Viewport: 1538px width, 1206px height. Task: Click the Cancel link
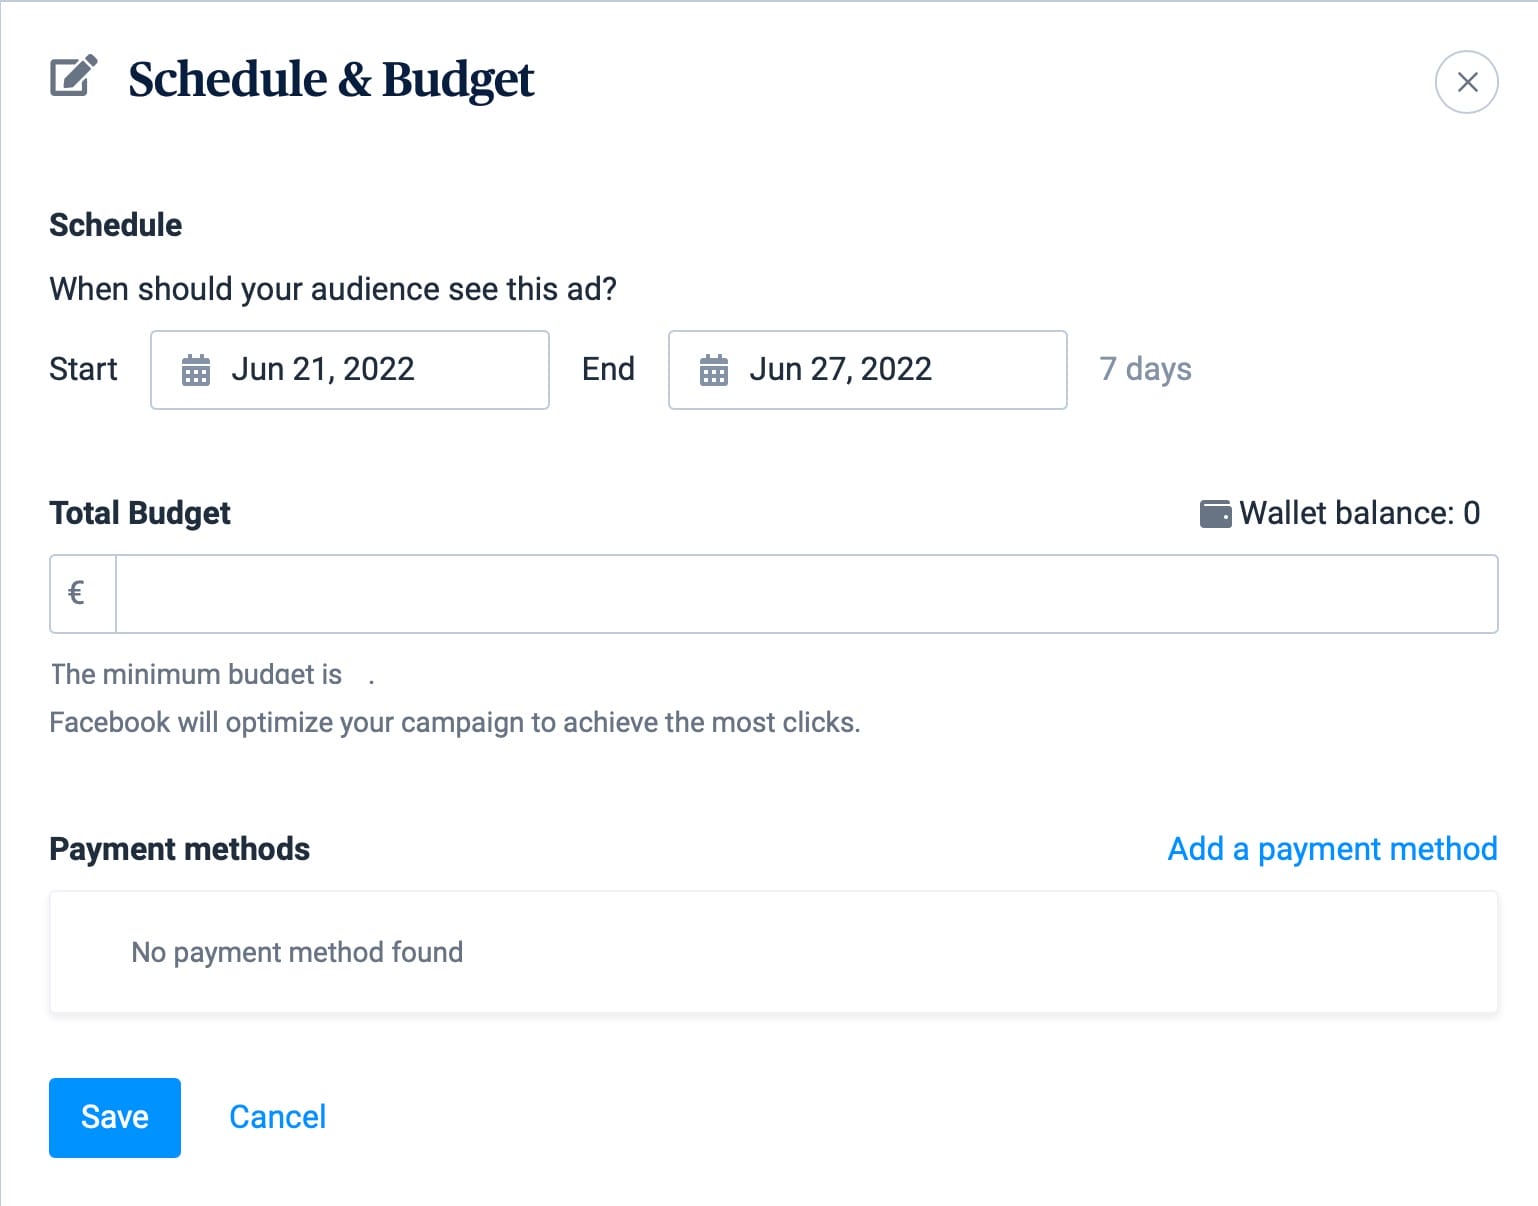pyautogui.click(x=278, y=1117)
